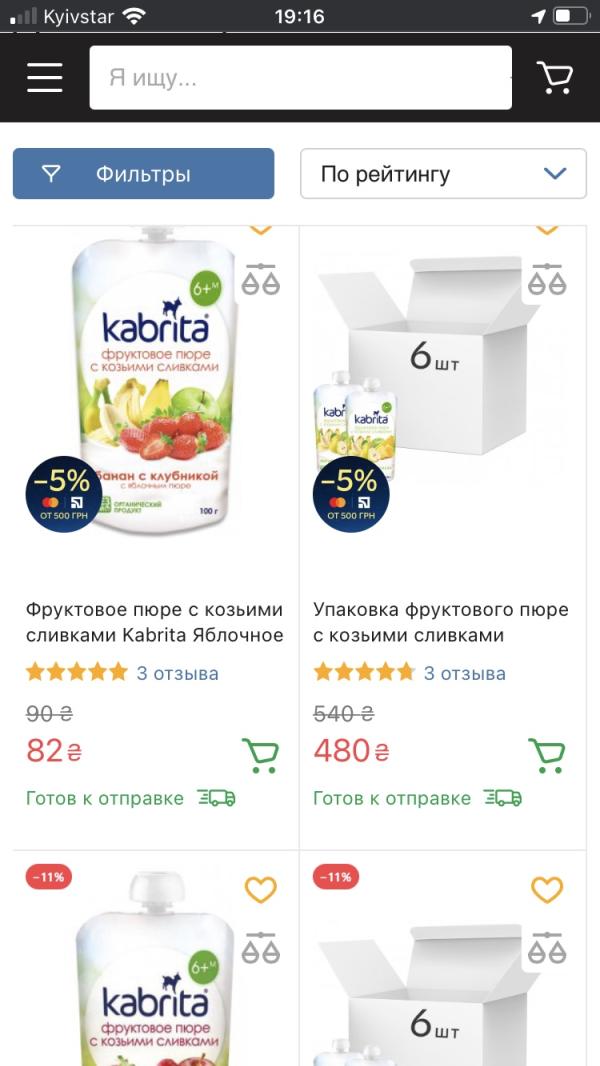This screenshot has height=1066, width=600.
Task: View 3 отзыва for 480₴ package
Action: [465, 673]
